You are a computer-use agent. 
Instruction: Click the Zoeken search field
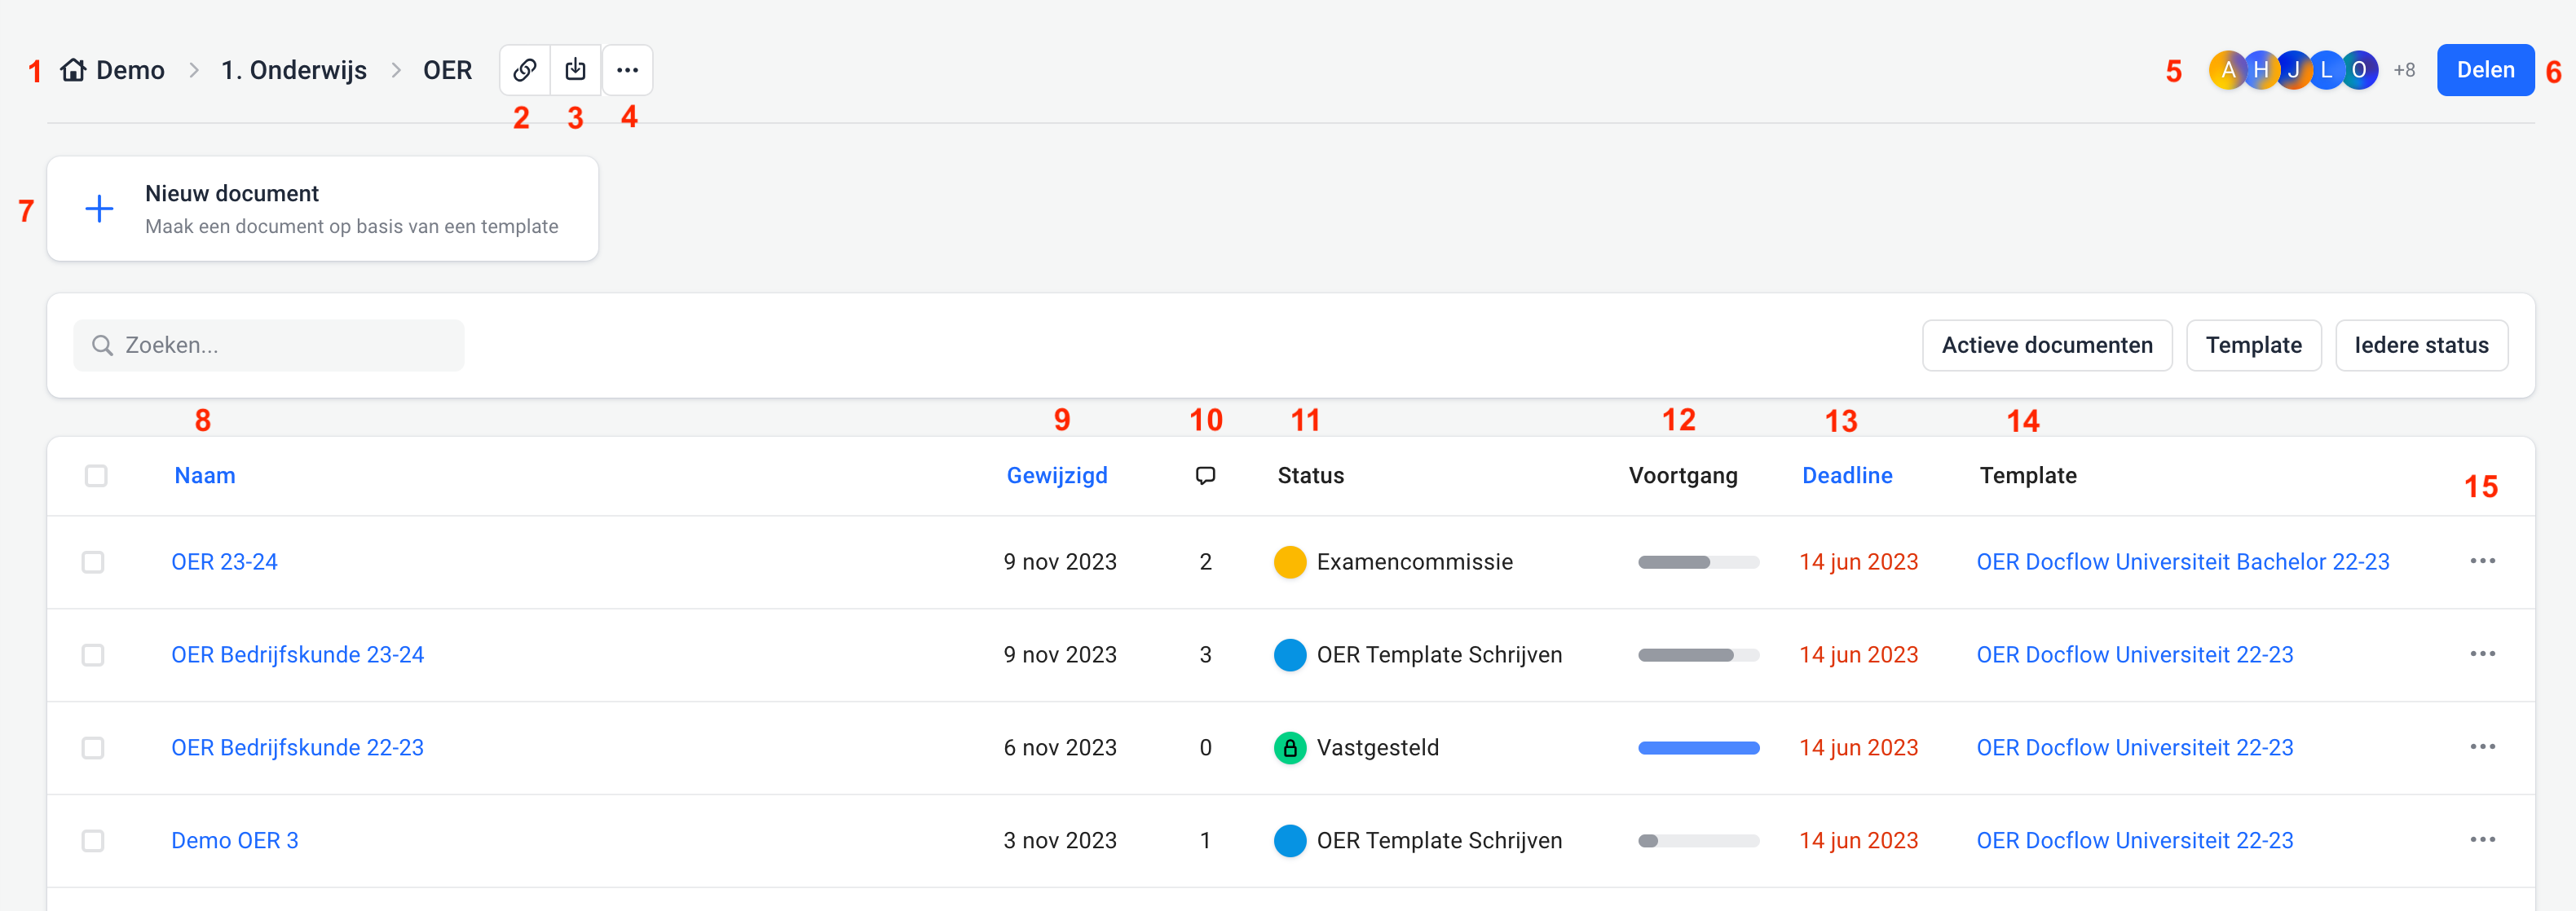click(268, 345)
